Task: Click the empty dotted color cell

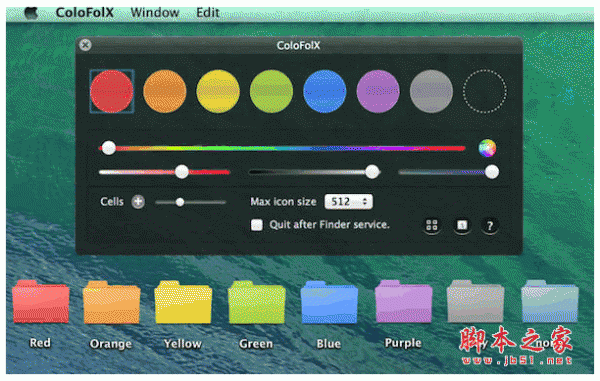Action: click(485, 91)
